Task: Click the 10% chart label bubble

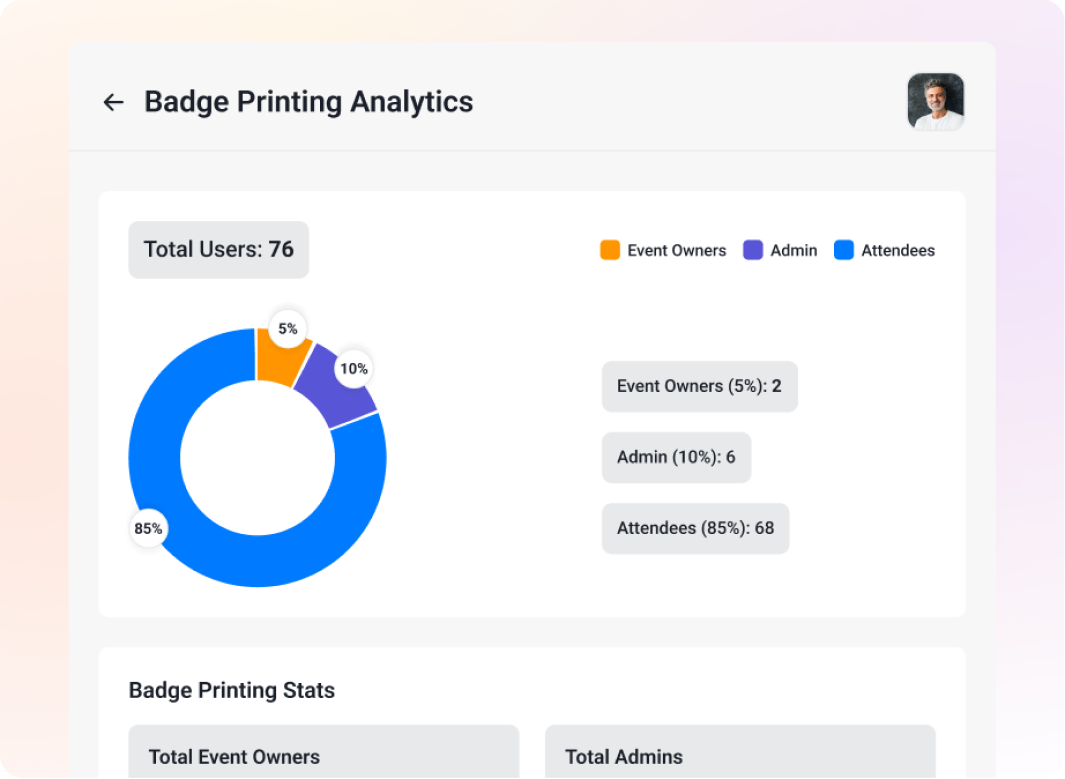Action: coord(354,369)
